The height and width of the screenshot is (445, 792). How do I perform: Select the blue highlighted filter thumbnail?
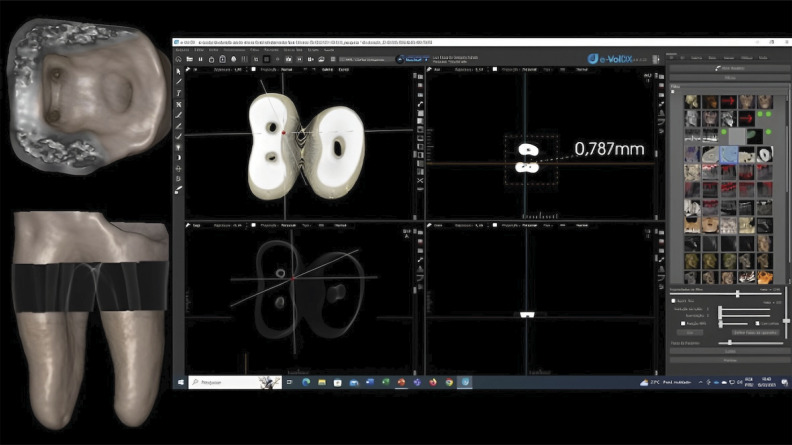tap(728, 154)
